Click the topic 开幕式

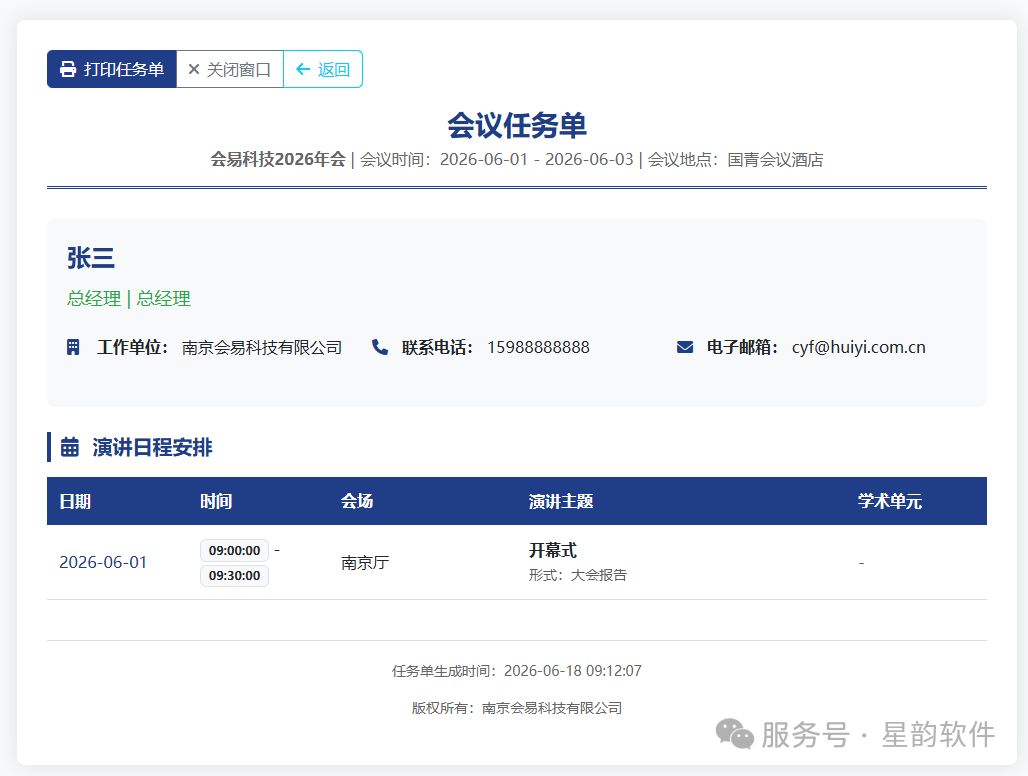(x=553, y=550)
